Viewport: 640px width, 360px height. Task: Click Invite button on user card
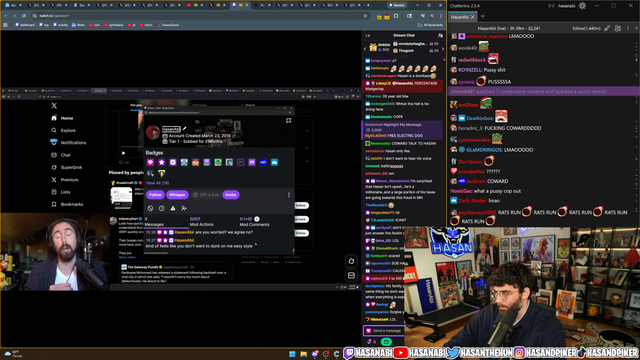coord(231,195)
